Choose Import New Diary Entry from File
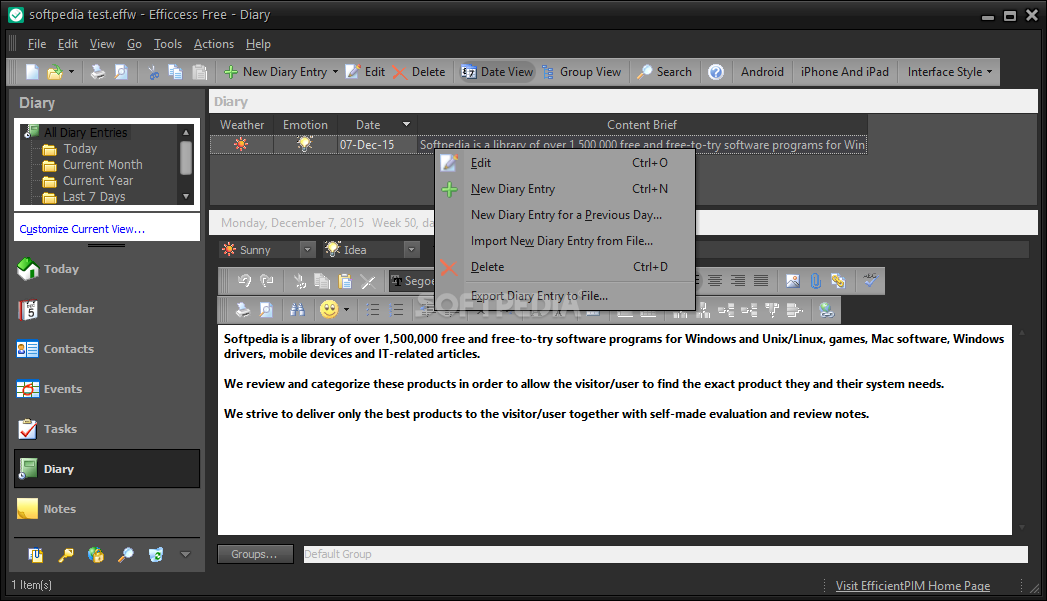 565,241
